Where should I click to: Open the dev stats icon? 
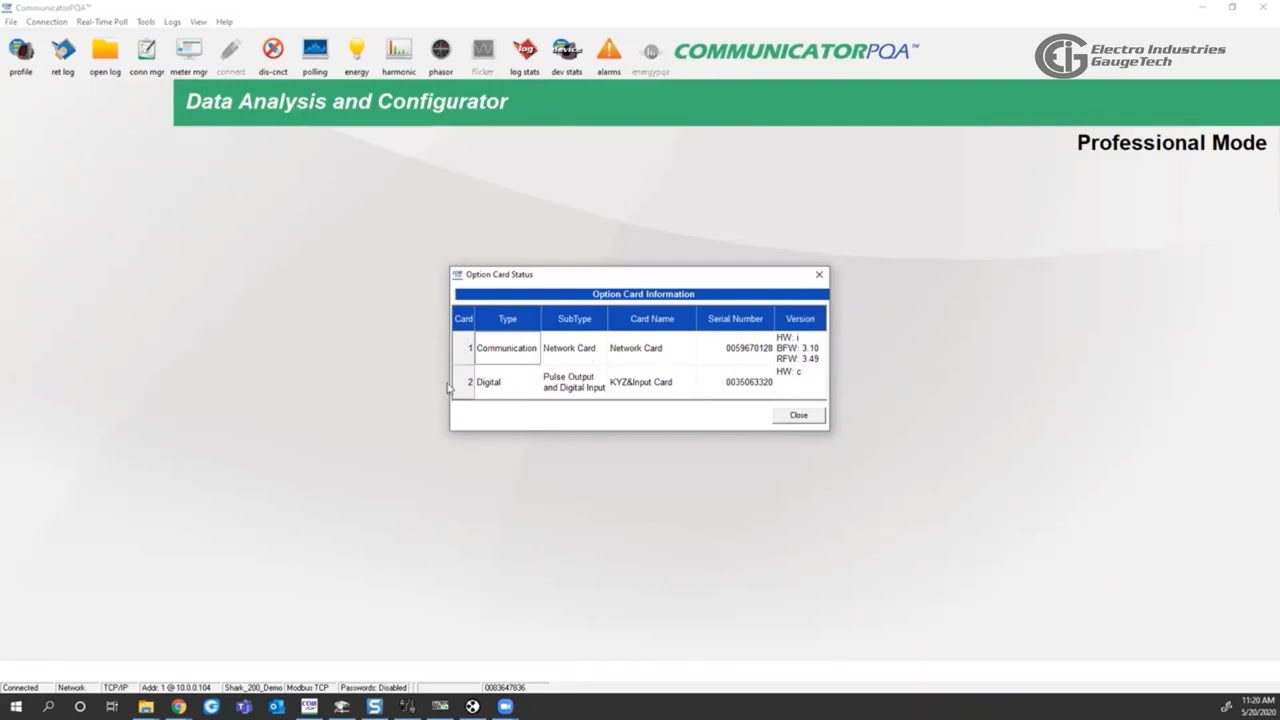(x=567, y=56)
